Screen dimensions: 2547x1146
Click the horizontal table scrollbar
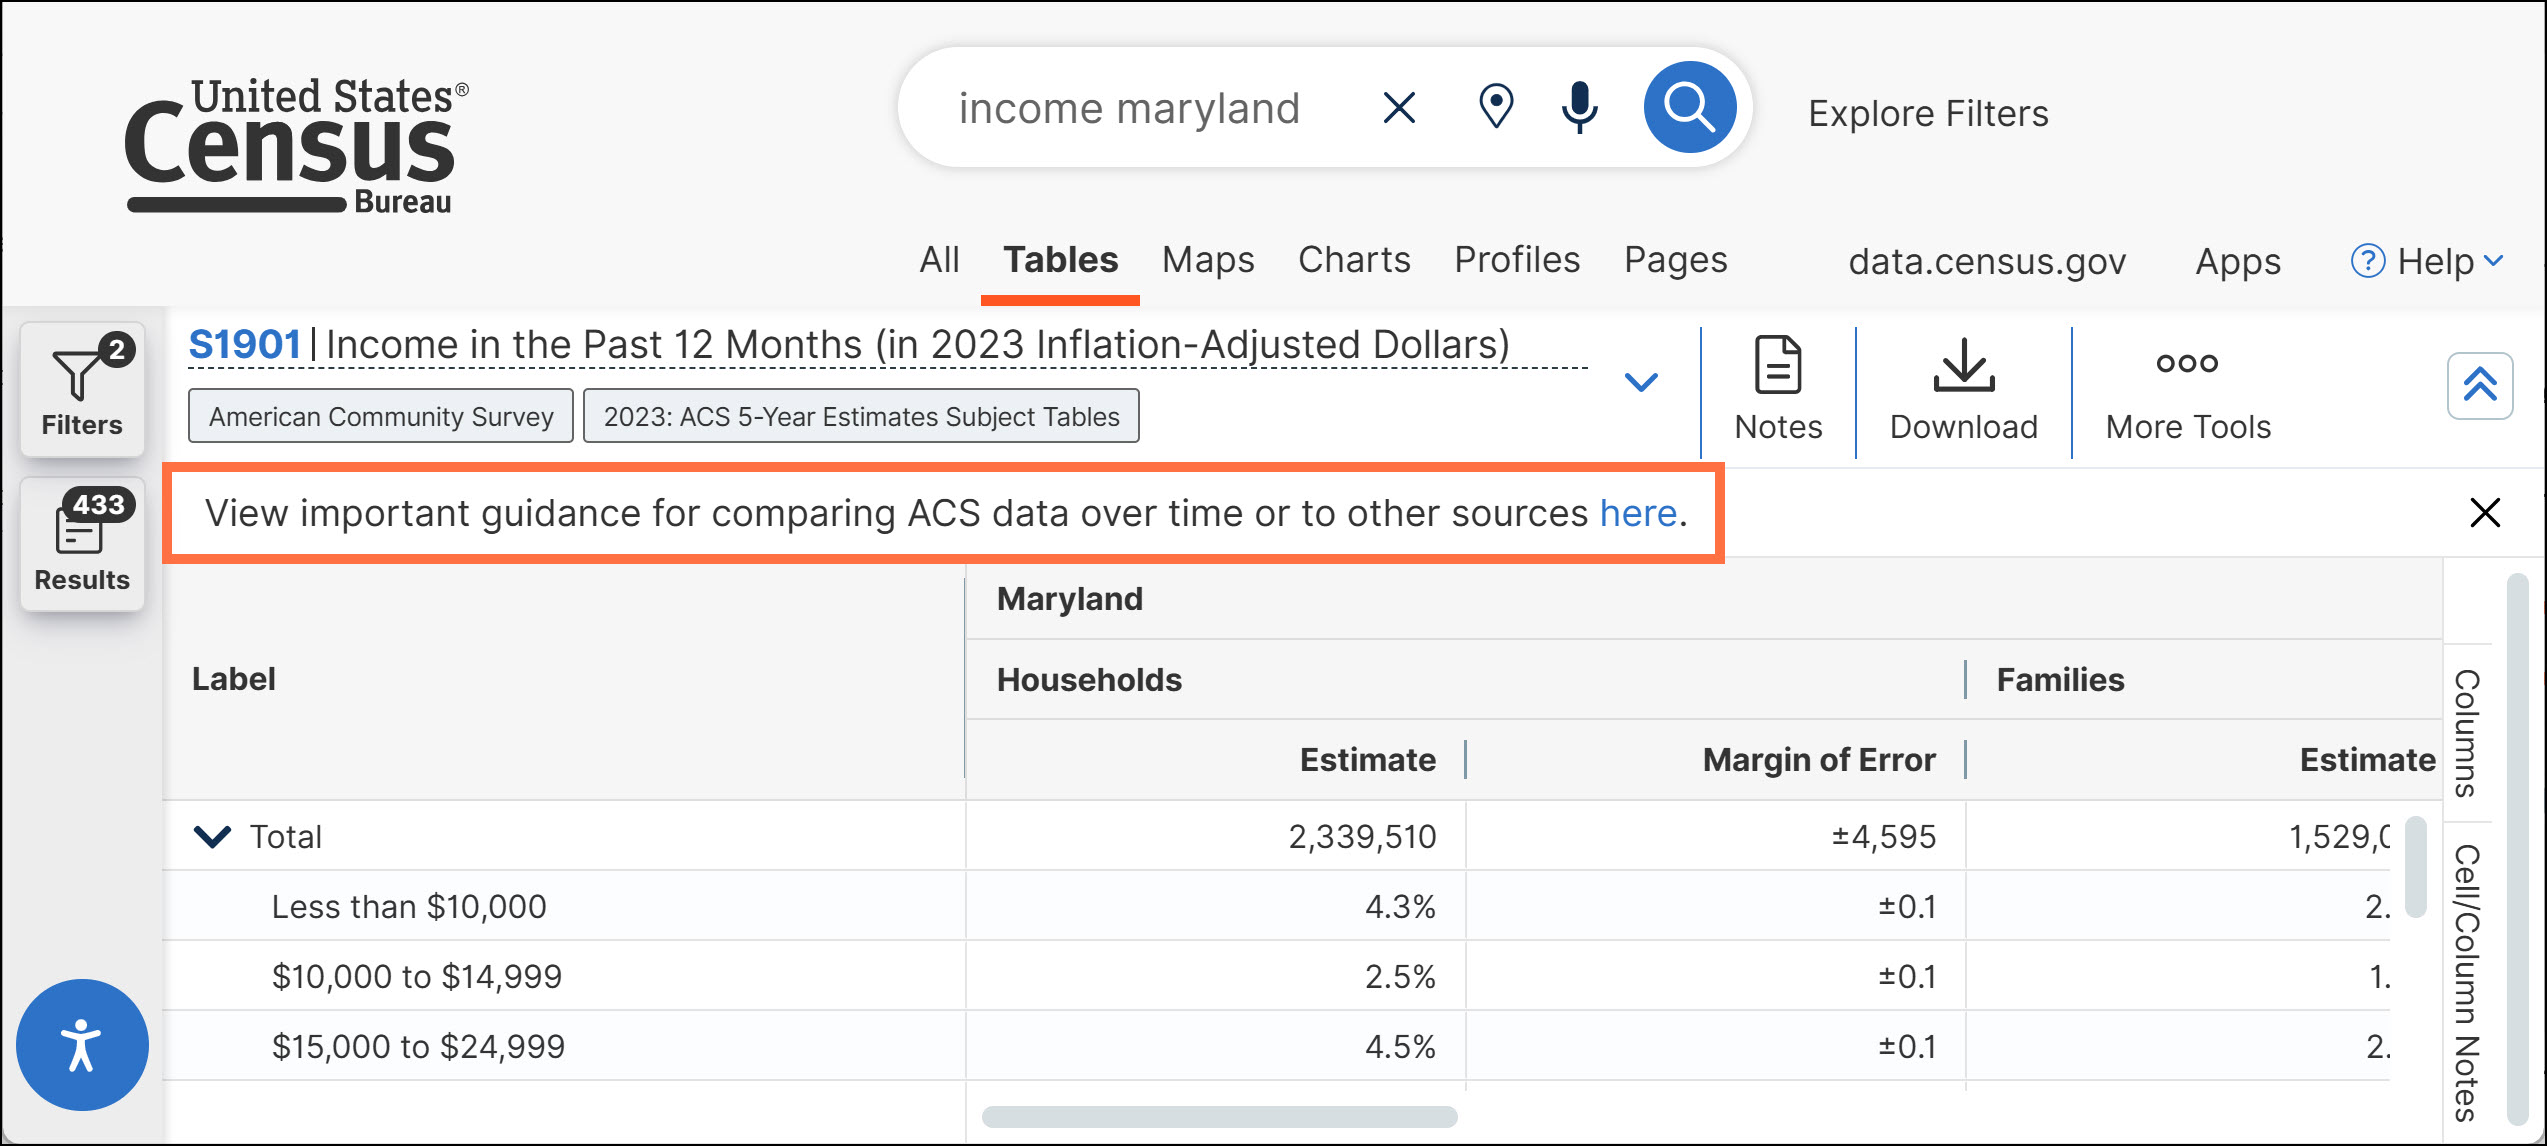[x=1219, y=1116]
